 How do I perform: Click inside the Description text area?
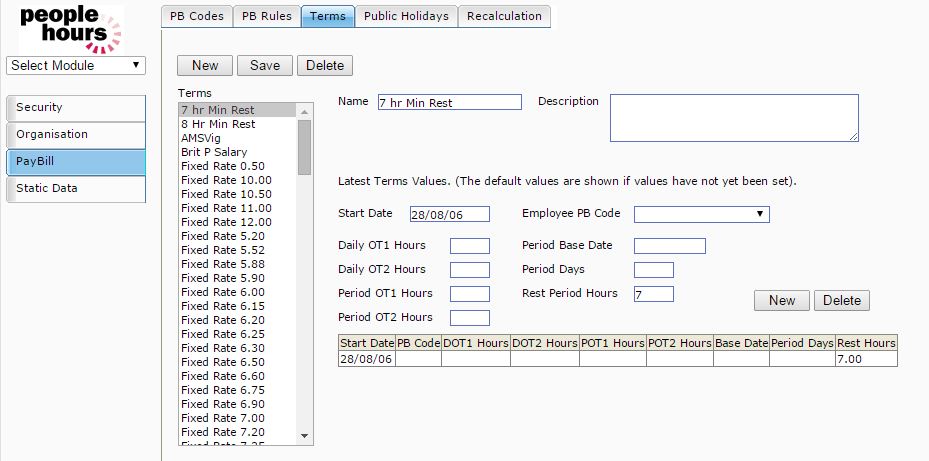733,117
